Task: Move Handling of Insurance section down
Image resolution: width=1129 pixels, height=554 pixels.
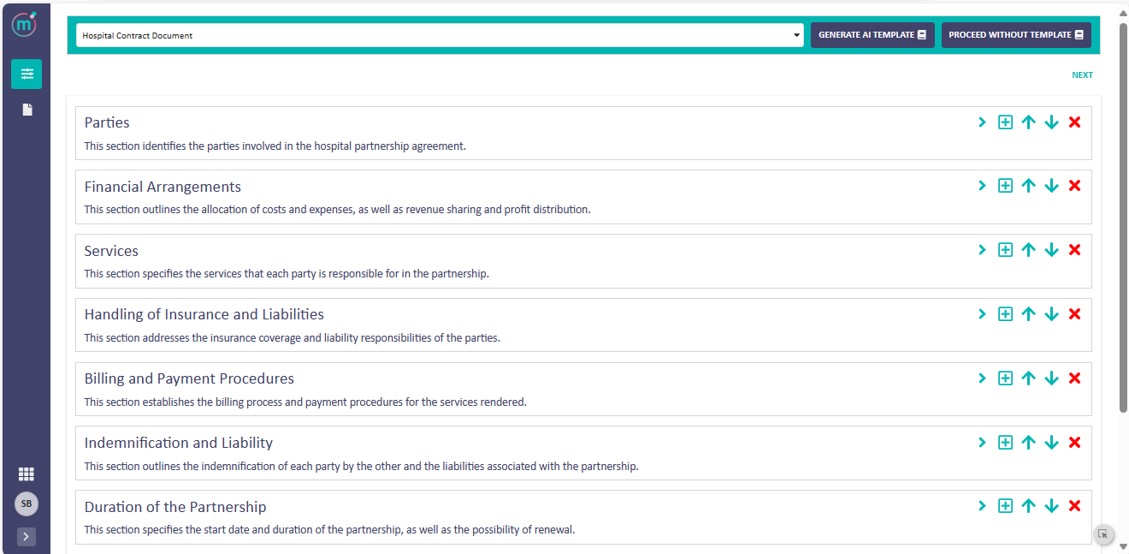Action: [x=1051, y=314]
